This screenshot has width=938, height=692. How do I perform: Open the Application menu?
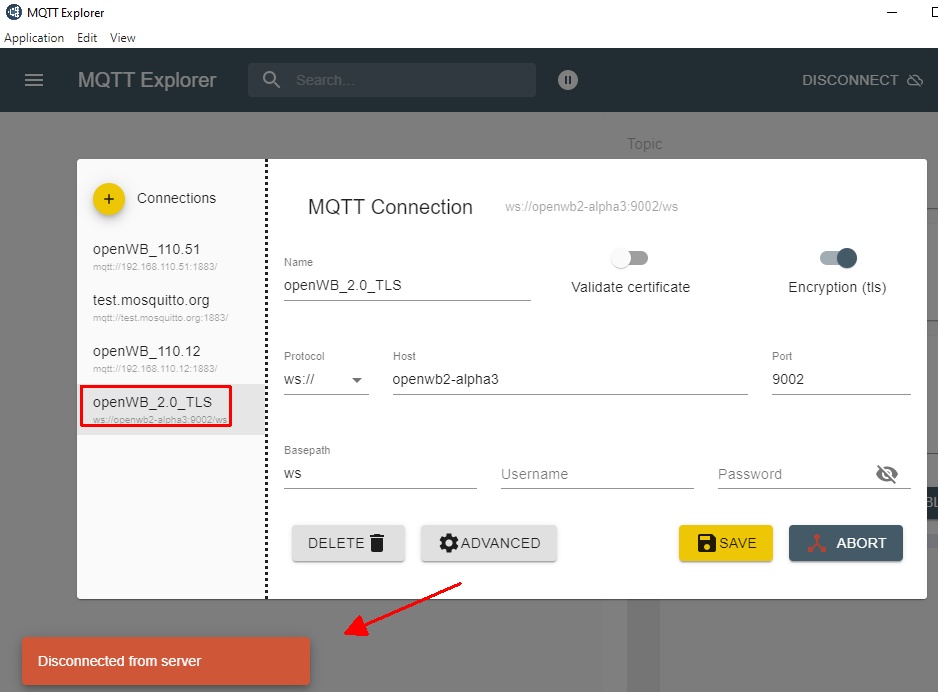point(34,38)
